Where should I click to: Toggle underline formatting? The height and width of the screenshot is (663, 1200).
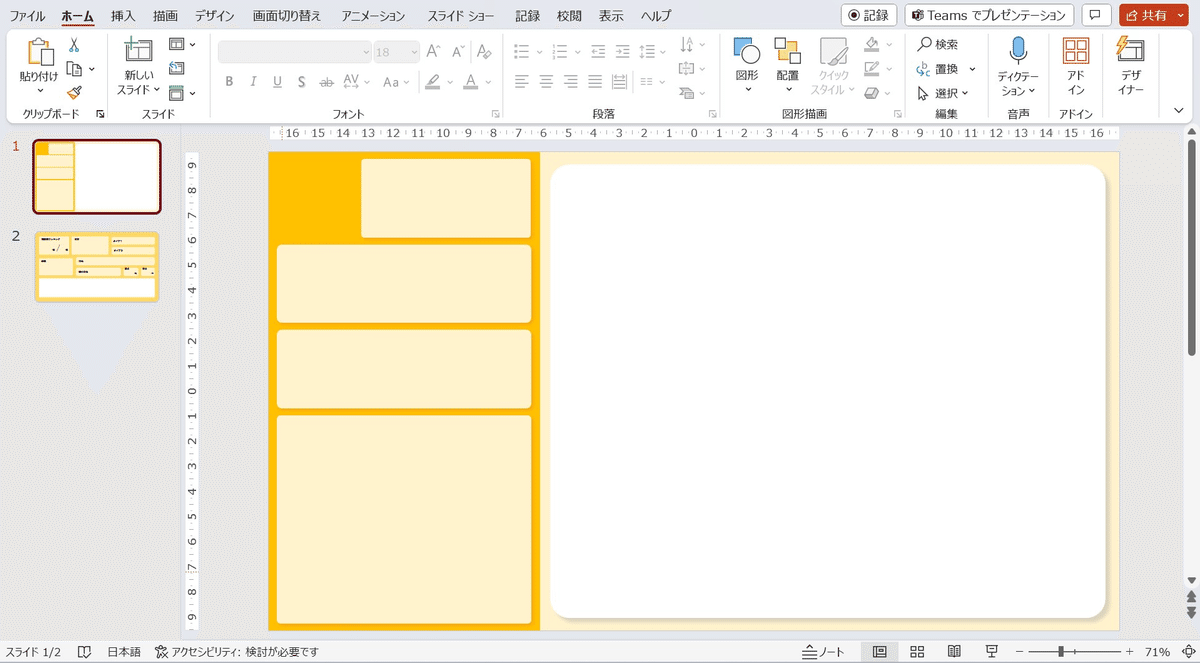[277, 82]
